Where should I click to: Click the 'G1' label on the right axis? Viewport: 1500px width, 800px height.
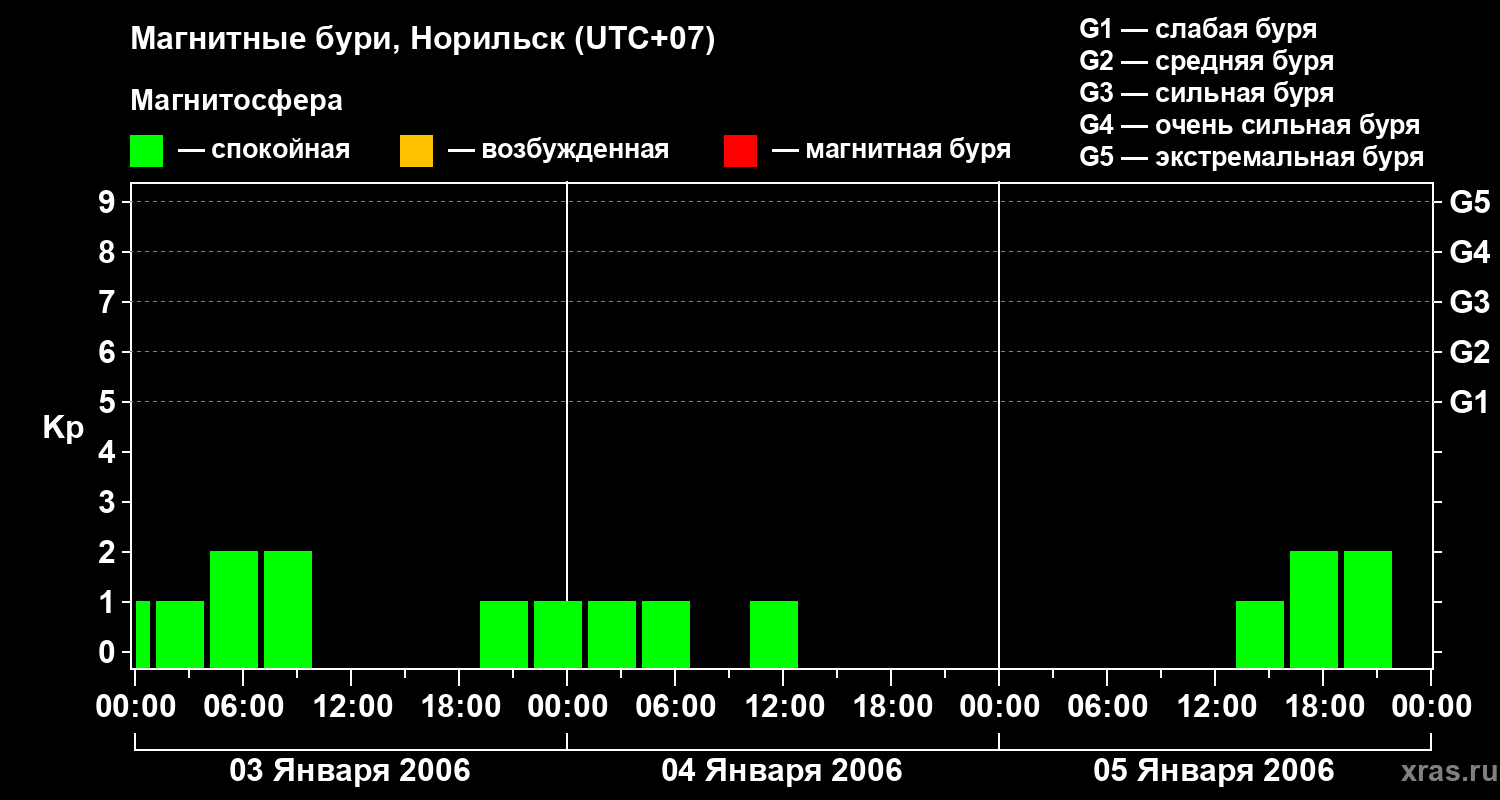[1470, 402]
